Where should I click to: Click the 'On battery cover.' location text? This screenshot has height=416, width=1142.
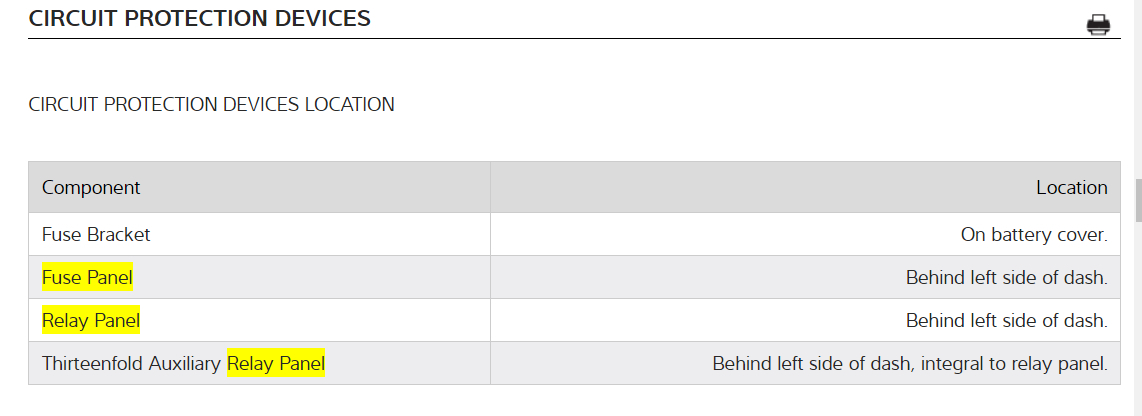(x=1033, y=235)
